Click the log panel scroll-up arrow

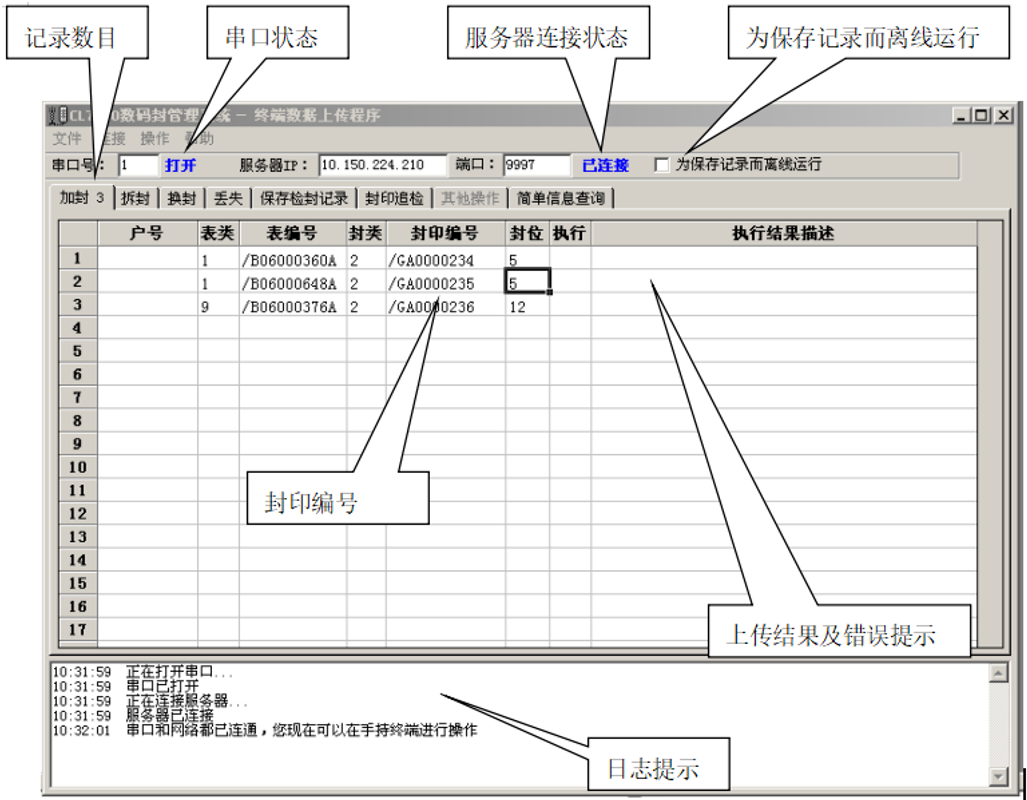[998, 674]
